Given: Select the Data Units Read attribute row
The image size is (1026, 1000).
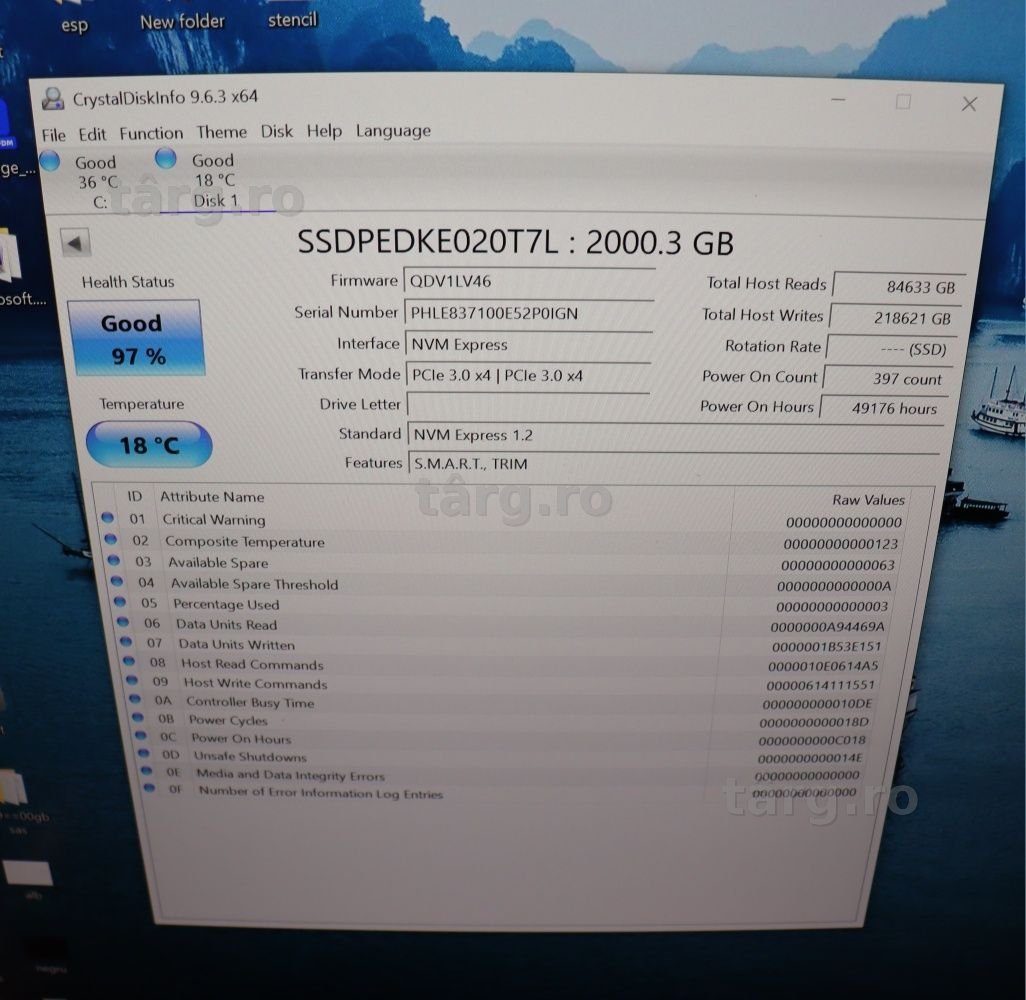Looking at the screenshot, I should point(503,624).
